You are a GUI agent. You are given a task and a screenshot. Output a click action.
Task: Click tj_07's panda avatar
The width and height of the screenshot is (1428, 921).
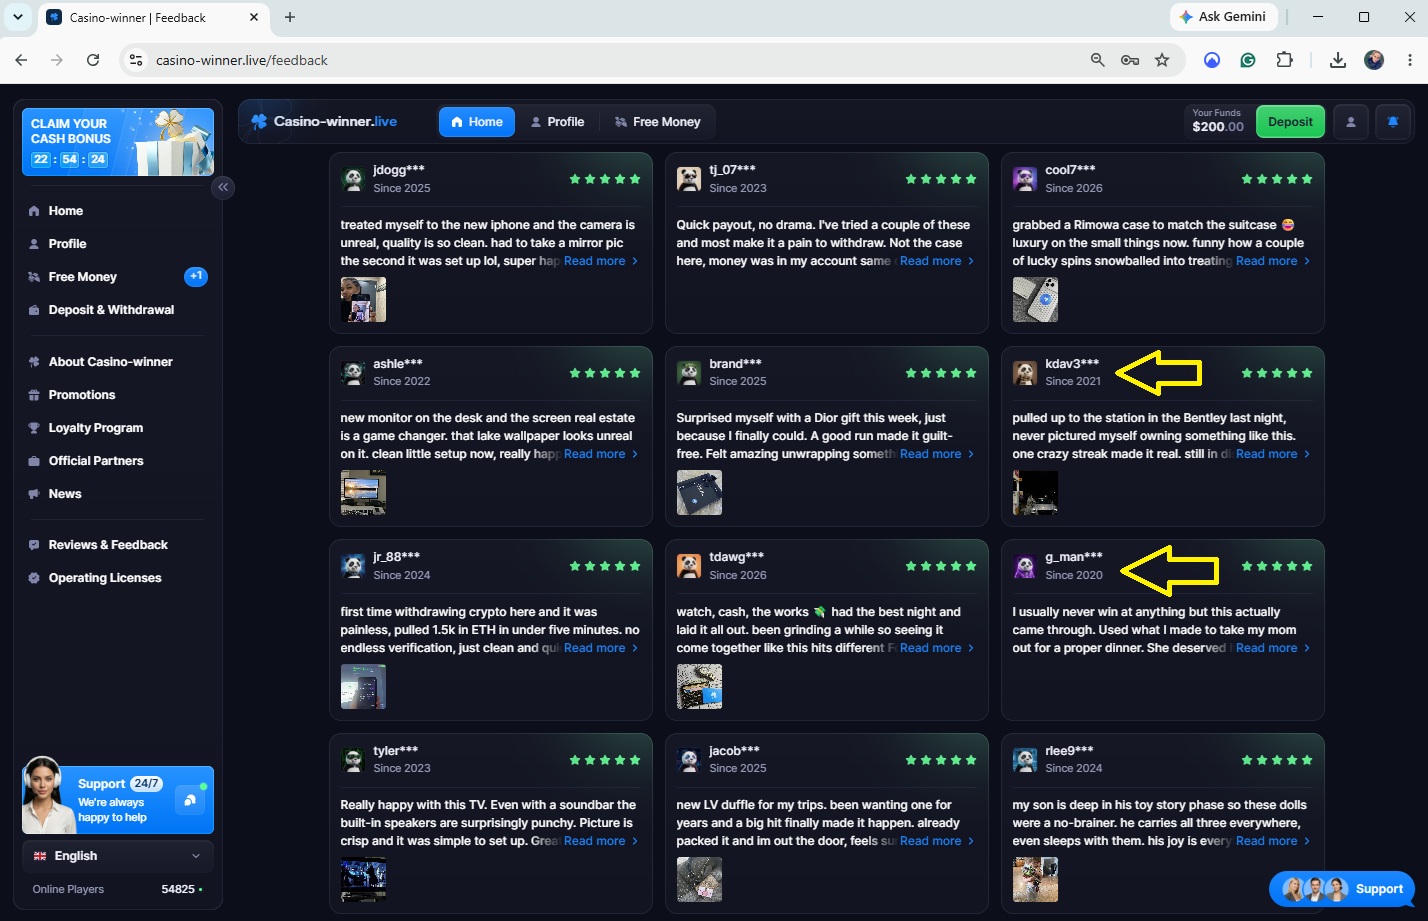[689, 179]
